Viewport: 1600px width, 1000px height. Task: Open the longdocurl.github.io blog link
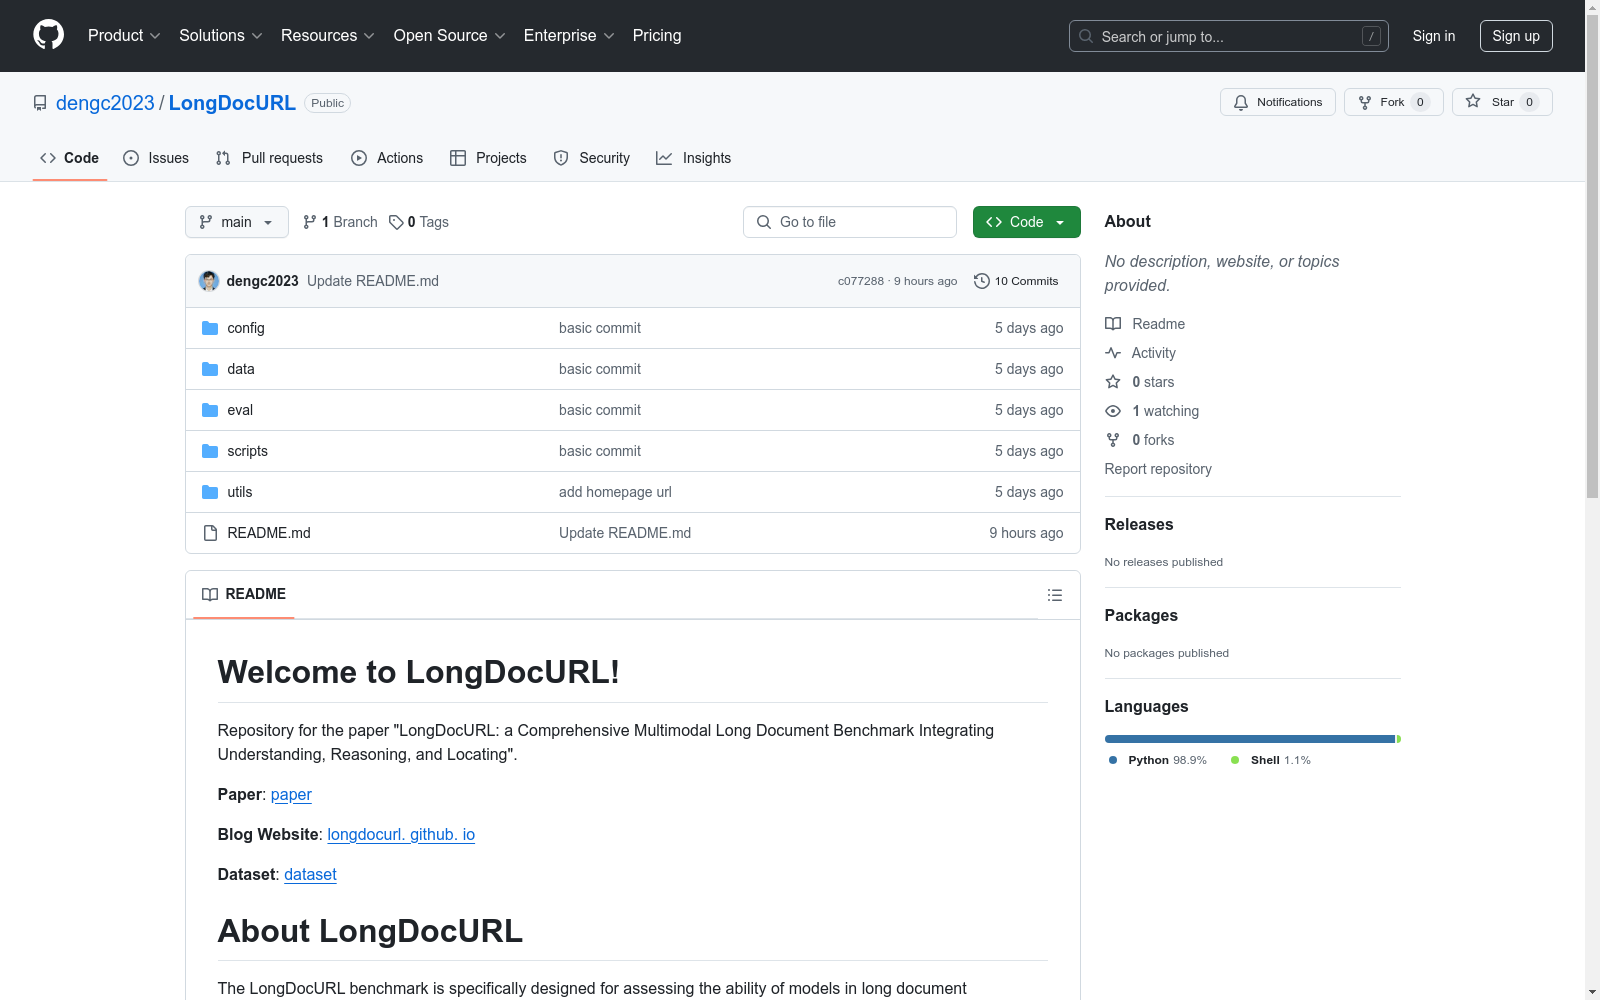[401, 834]
